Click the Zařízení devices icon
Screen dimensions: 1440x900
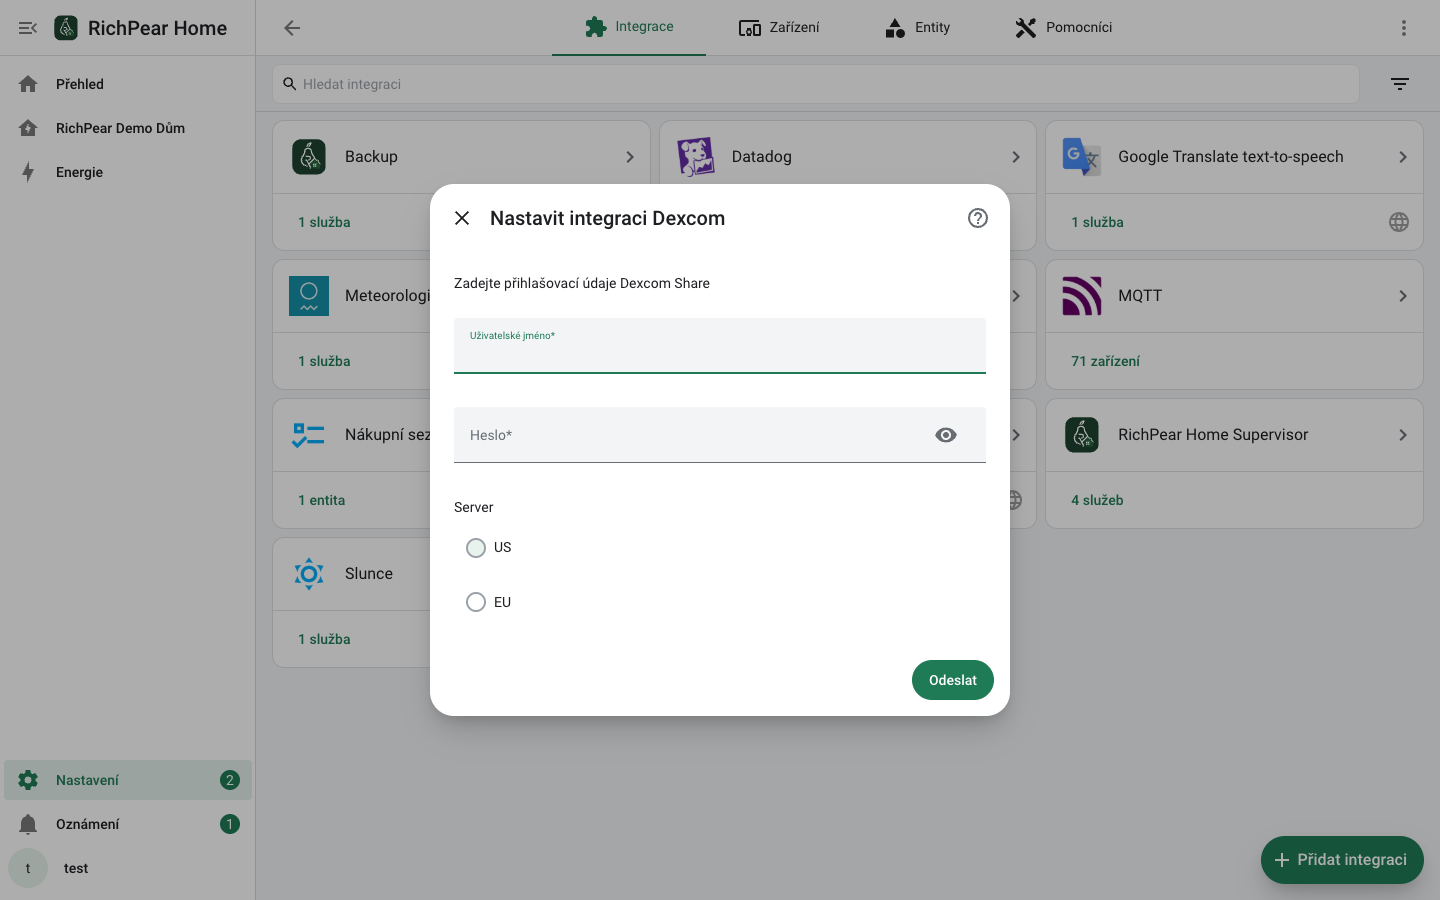point(750,28)
